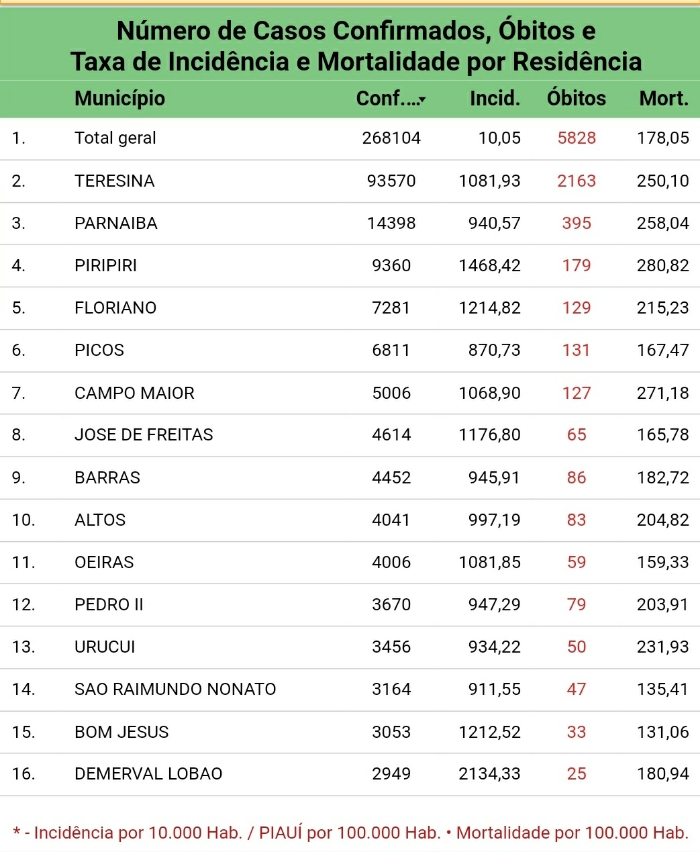Sort by the Incid. column header
Image resolution: width=700 pixels, height=852 pixels.
tap(495, 98)
